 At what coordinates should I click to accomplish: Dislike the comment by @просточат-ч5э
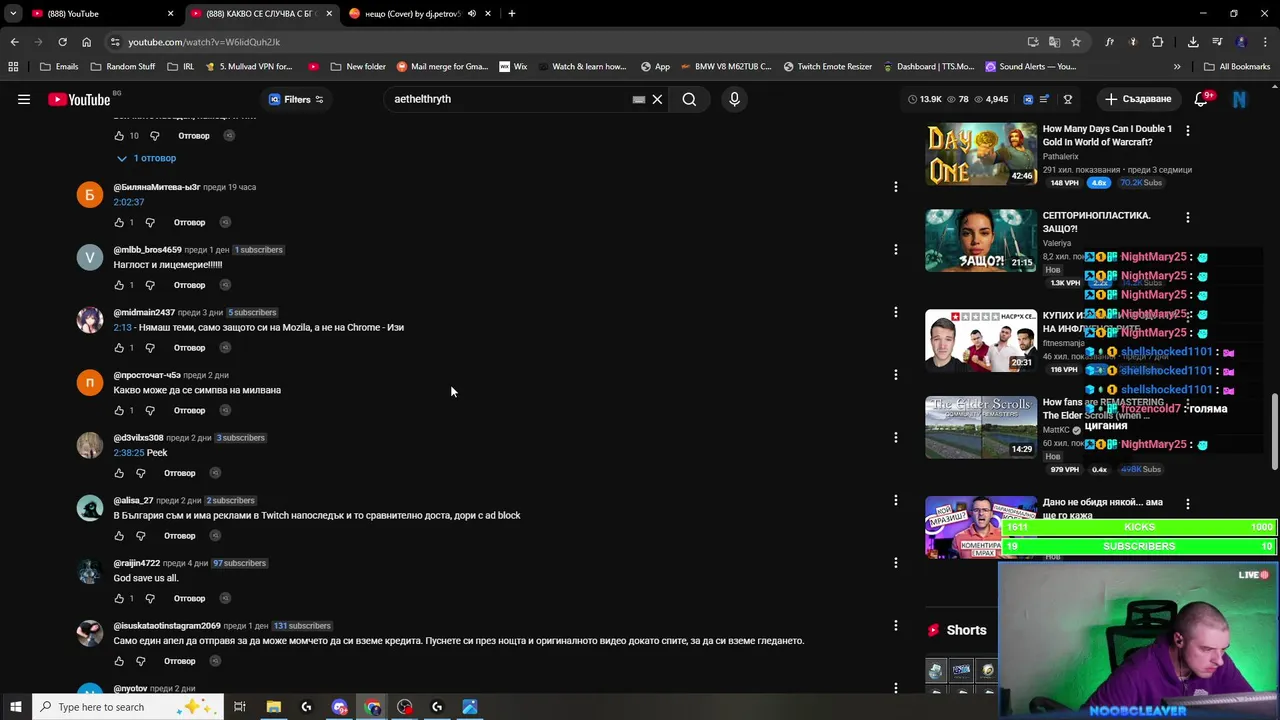150,410
